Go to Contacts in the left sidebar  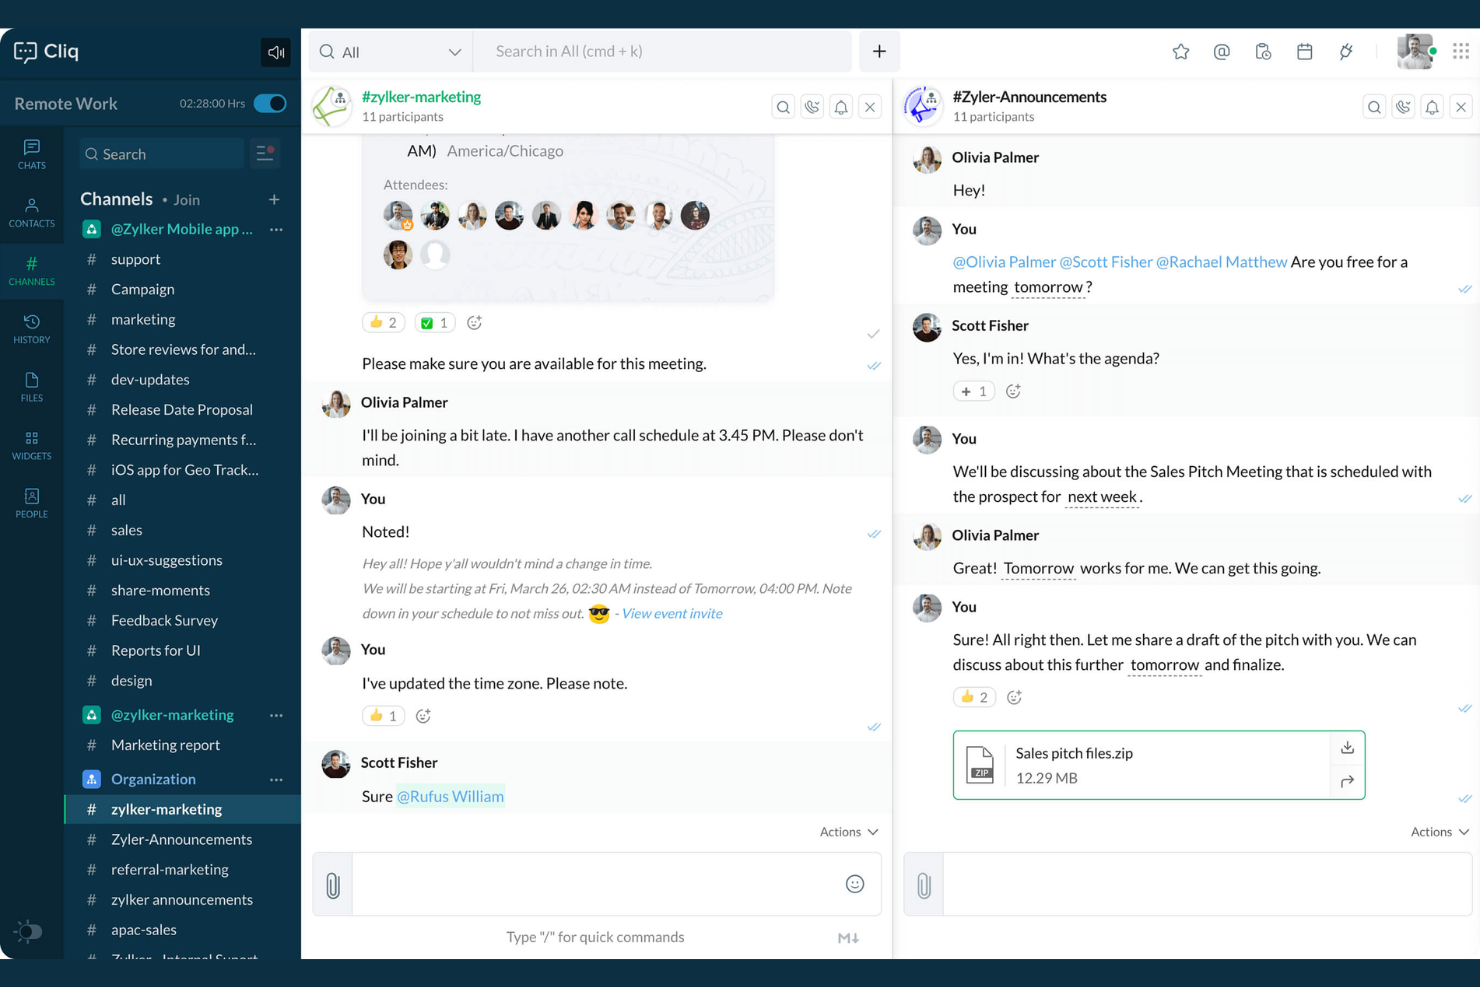32,212
